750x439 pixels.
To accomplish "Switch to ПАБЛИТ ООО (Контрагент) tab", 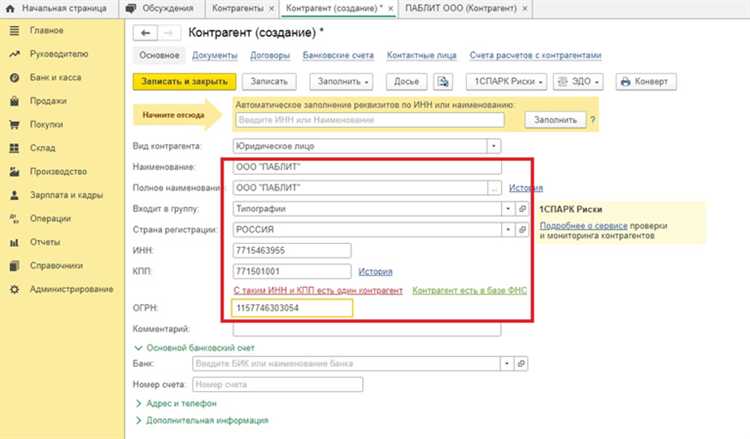I will 461,9.
